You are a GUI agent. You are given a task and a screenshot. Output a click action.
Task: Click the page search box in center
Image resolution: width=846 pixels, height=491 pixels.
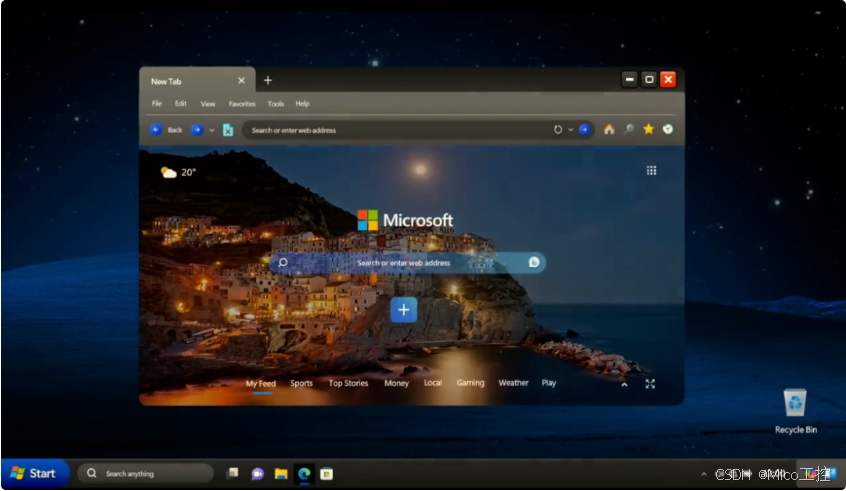pos(408,263)
